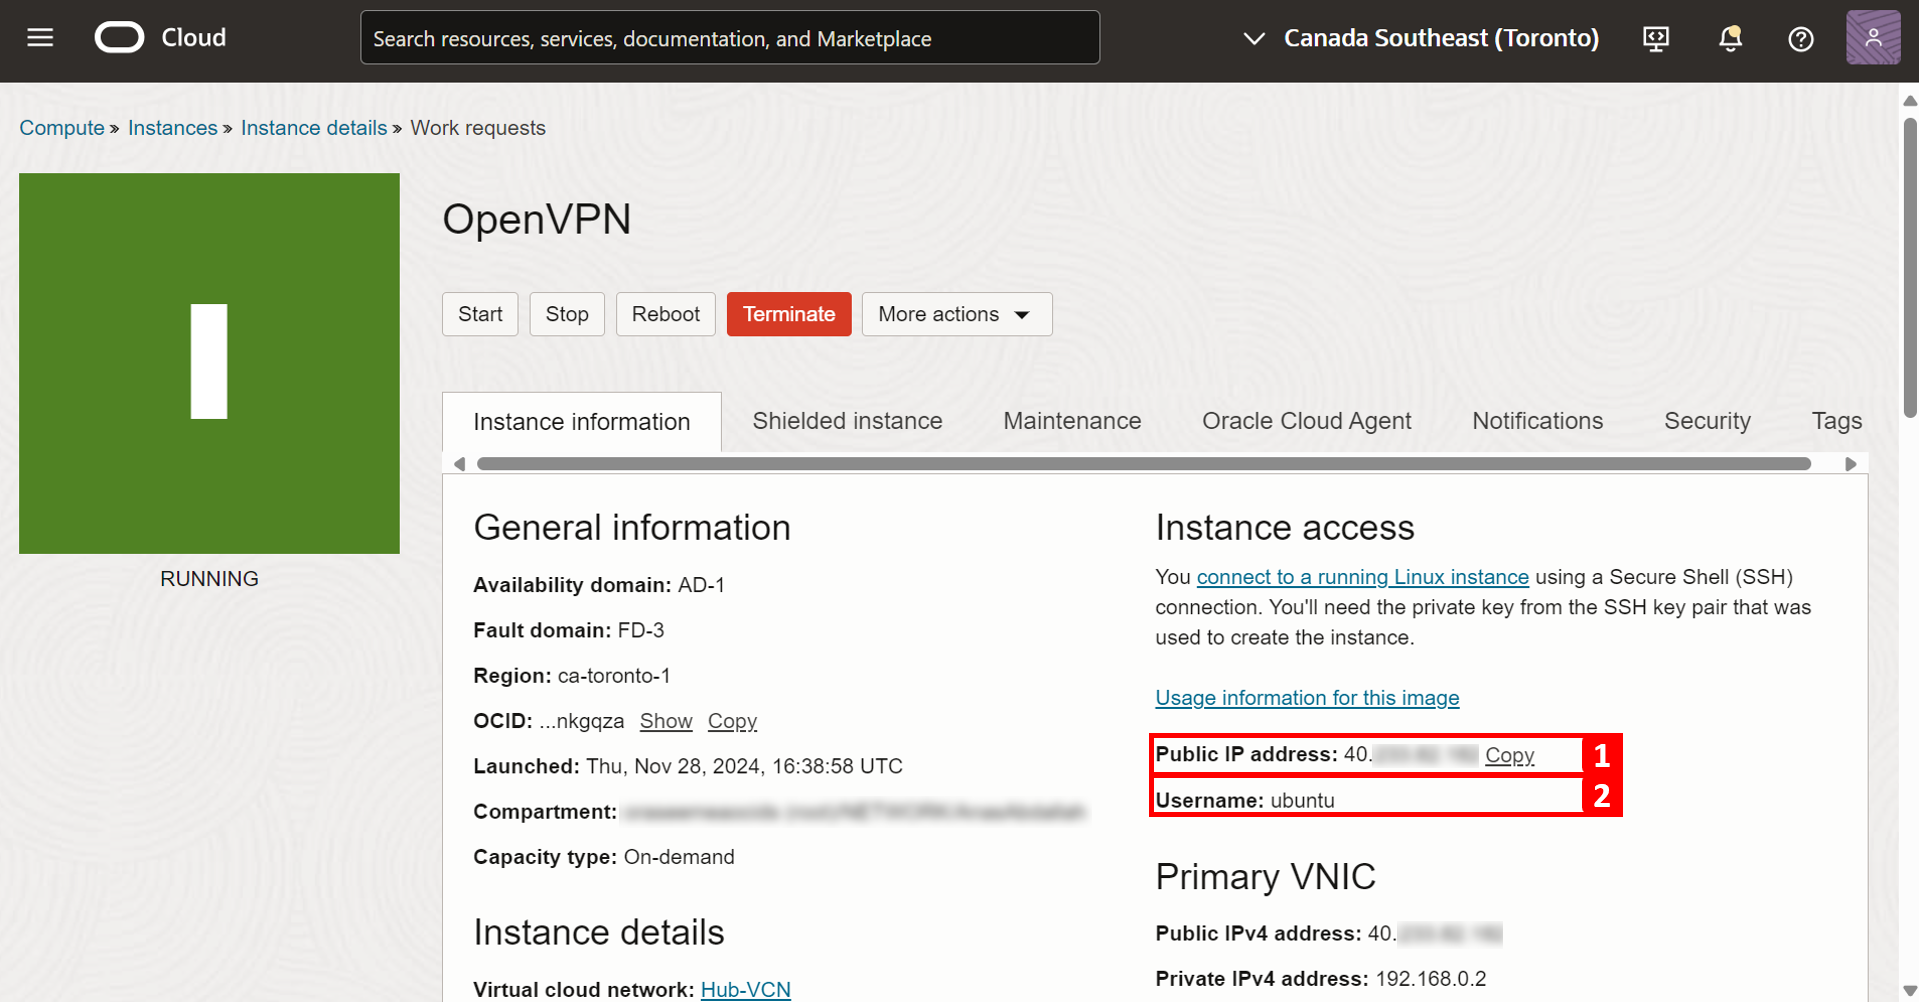Click the tab strip left scroll arrow

click(x=460, y=464)
